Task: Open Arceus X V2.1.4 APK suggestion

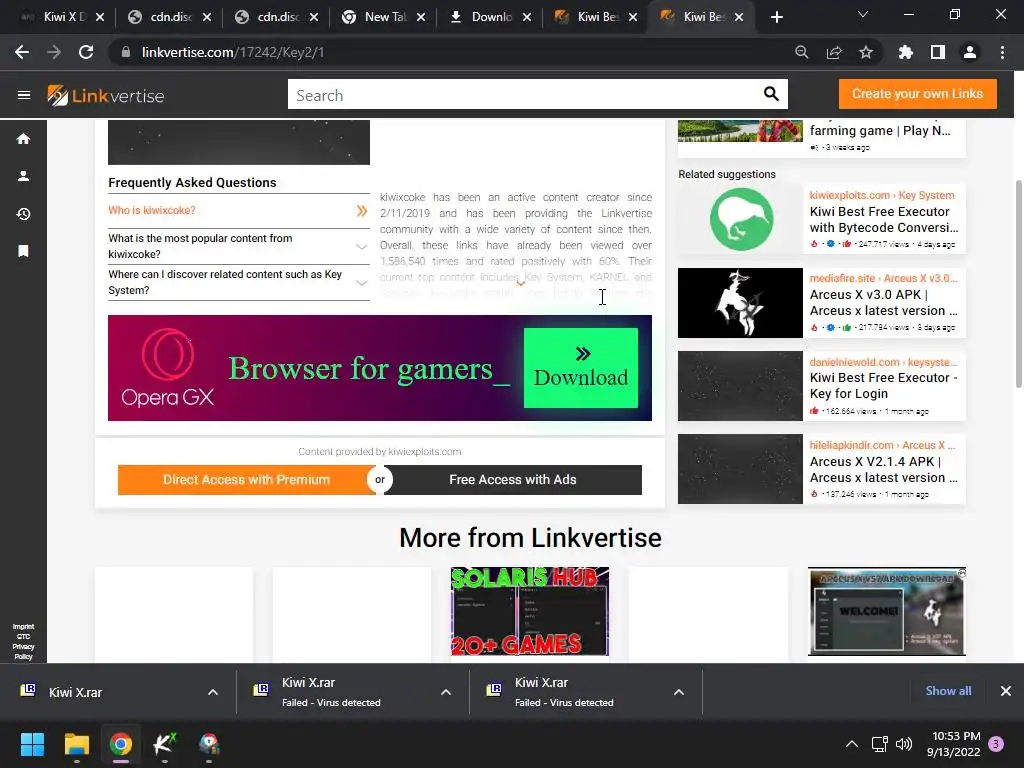Action: [x=822, y=469]
